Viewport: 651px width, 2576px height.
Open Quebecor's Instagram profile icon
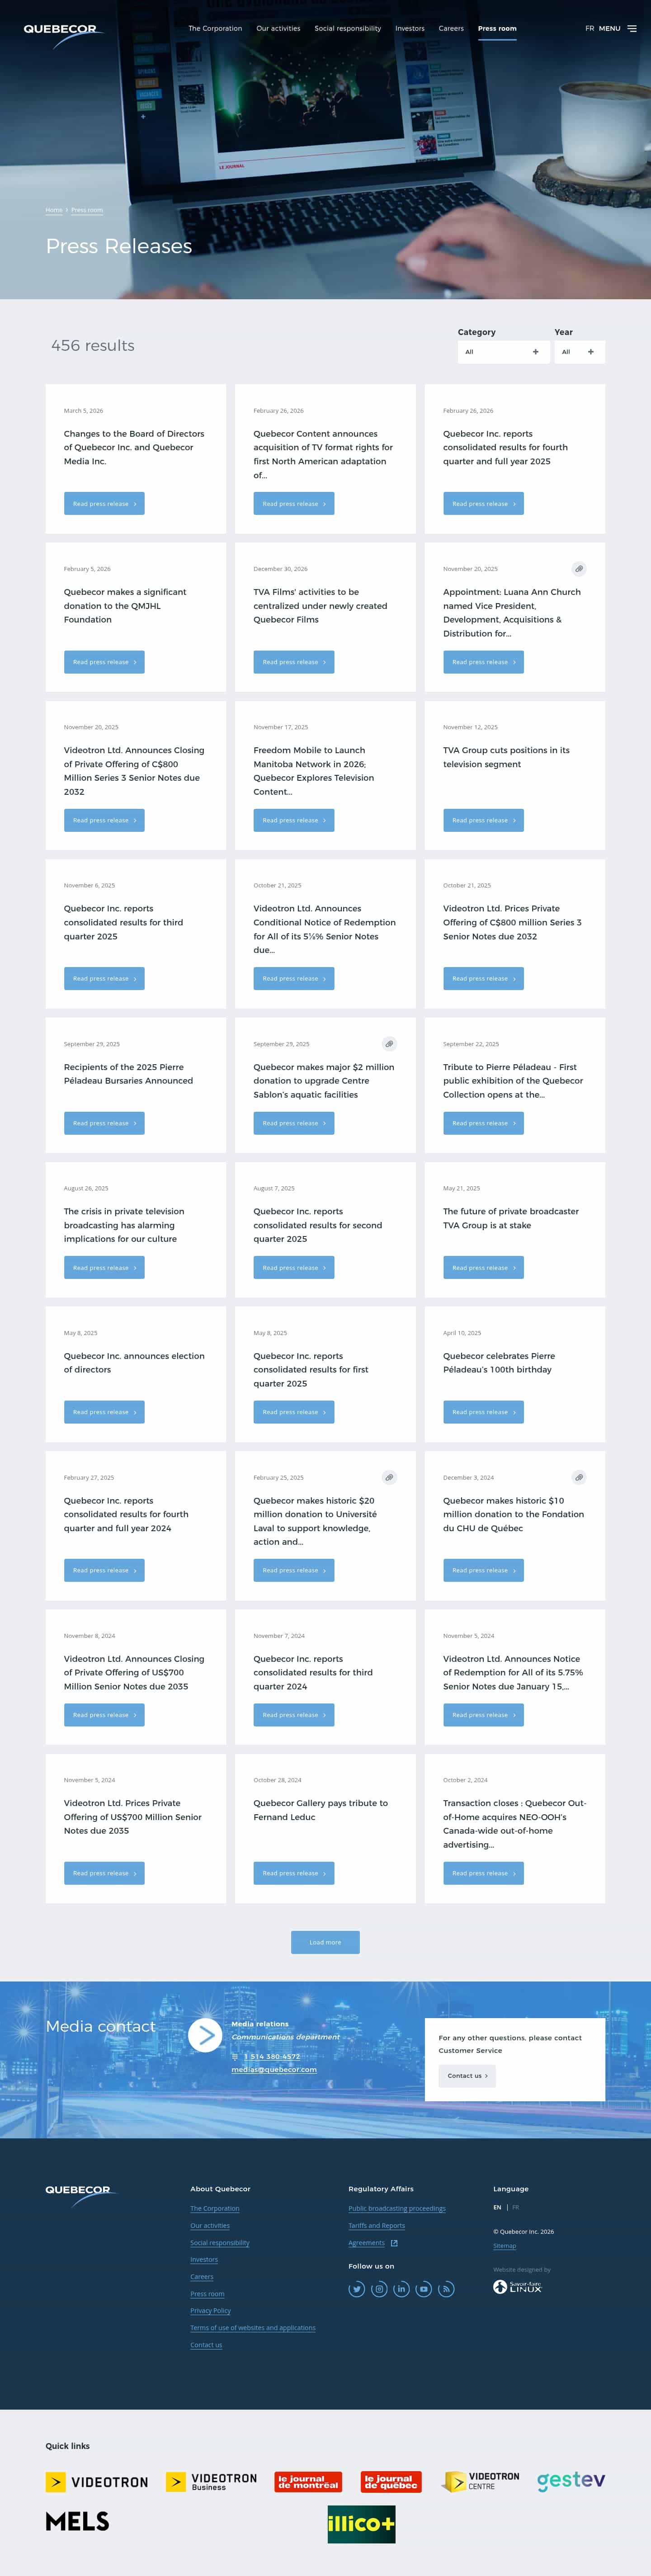tap(379, 2289)
